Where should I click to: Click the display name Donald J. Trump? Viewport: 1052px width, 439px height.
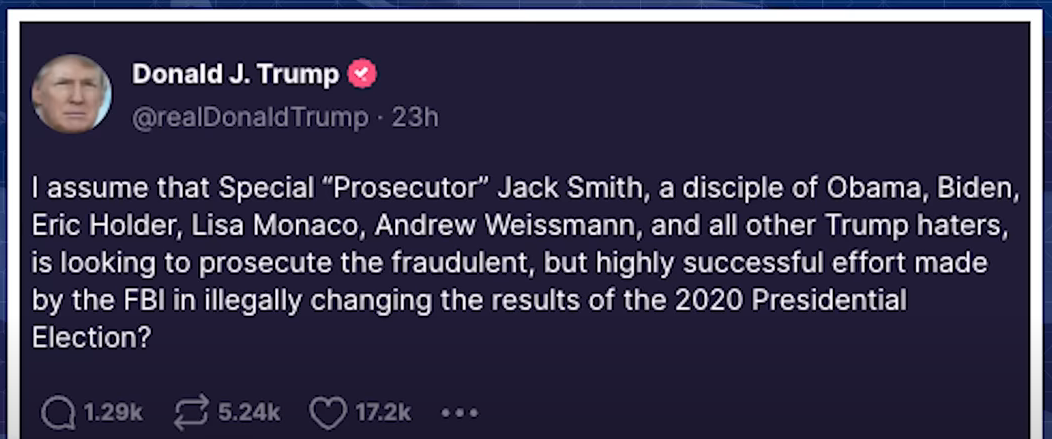[x=235, y=73]
